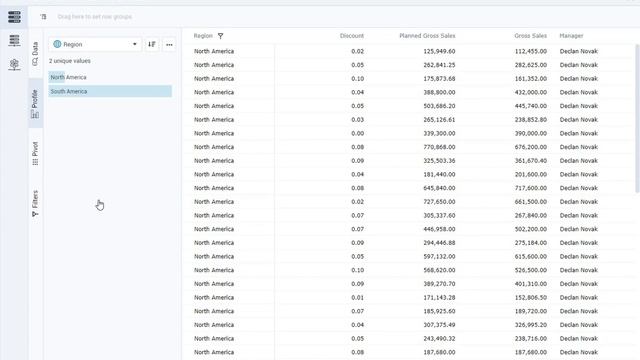Open the Region column dropdown selector
Image resolution: width=640 pixels, height=360 pixels.
[95, 44]
